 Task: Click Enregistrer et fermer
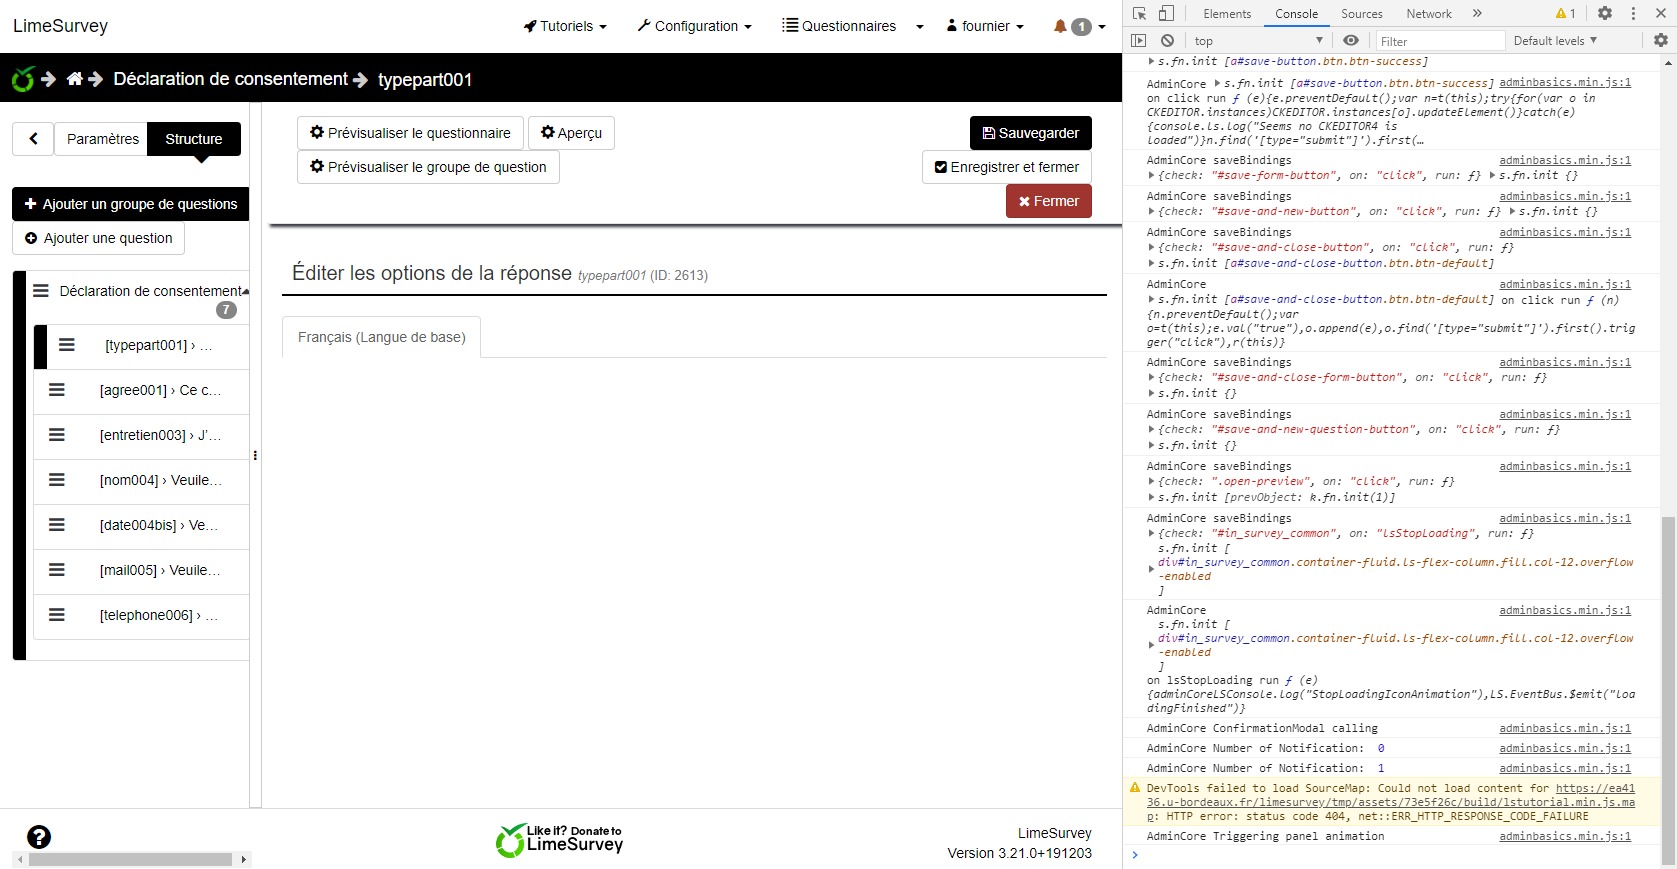(1007, 167)
